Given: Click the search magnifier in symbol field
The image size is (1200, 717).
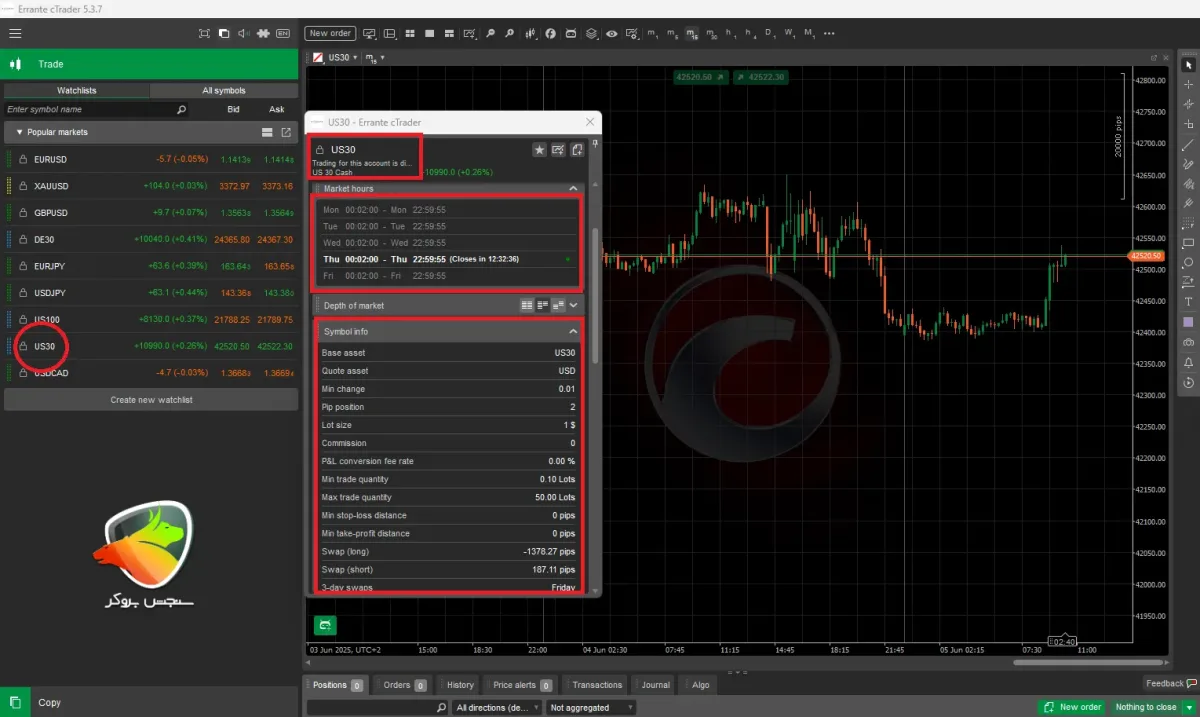Looking at the screenshot, I should pyautogui.click(x=181, y=109).
